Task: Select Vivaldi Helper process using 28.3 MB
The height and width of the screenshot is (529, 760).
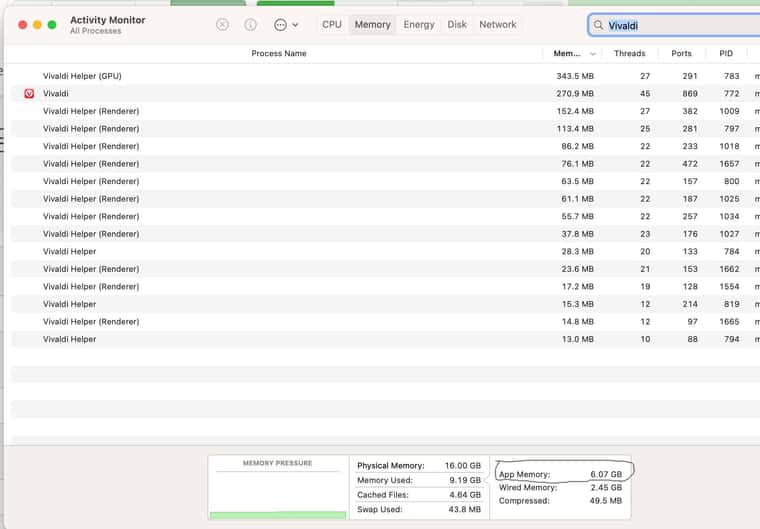Action: (x=385, y=251)
